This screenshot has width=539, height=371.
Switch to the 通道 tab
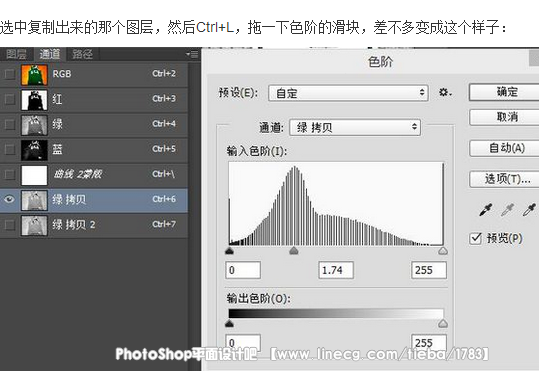click(50, 54)
